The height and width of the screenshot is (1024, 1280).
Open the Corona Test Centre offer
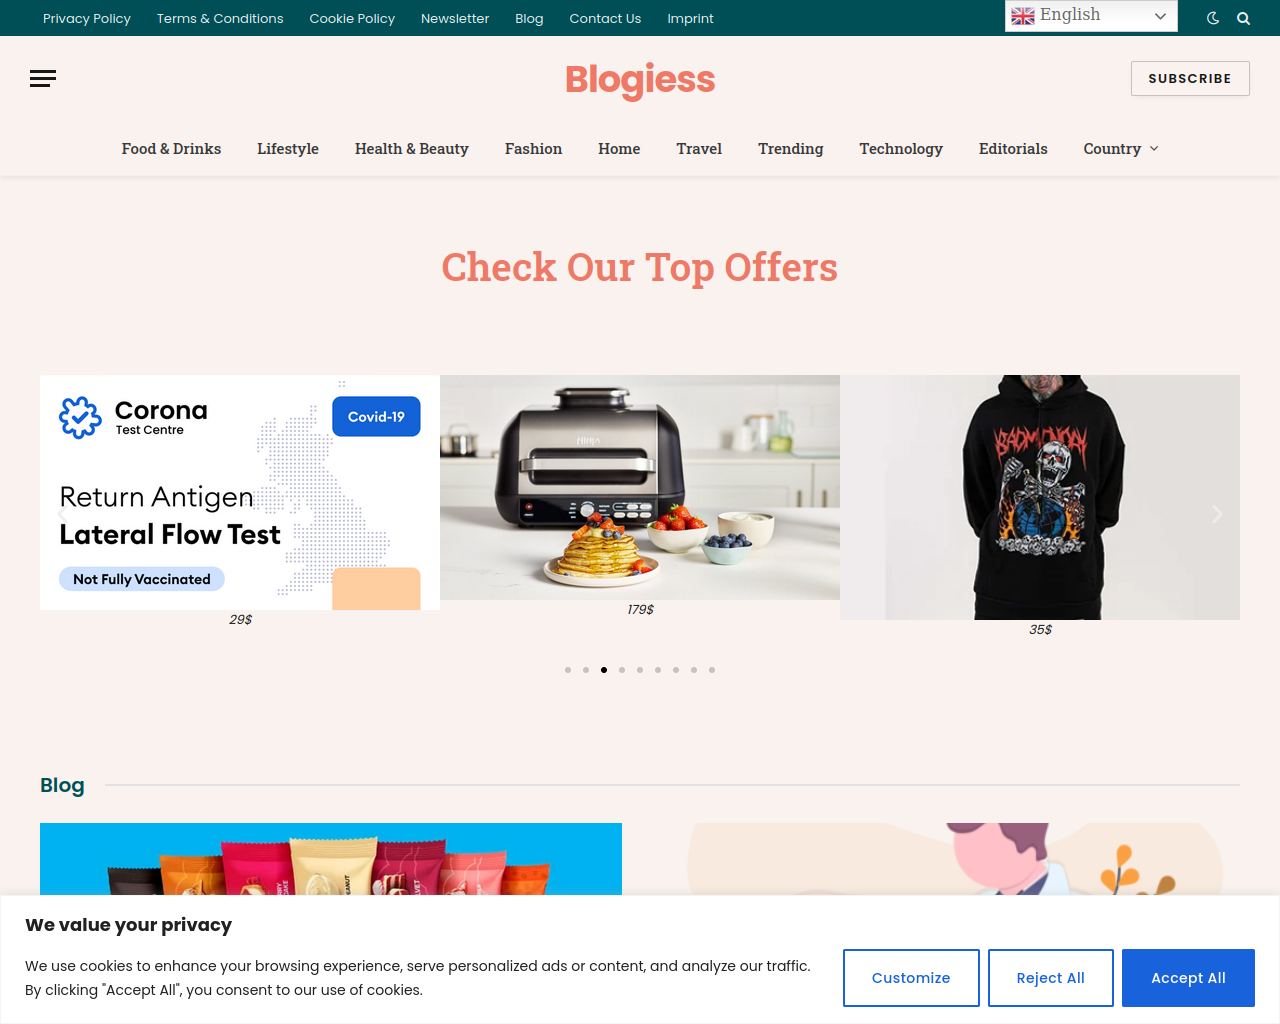coord(240,492)
